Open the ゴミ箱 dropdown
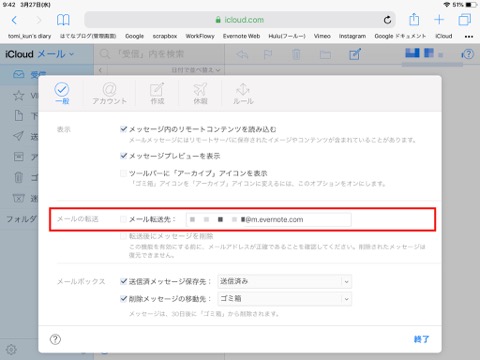480x360 pixels. 285,299
